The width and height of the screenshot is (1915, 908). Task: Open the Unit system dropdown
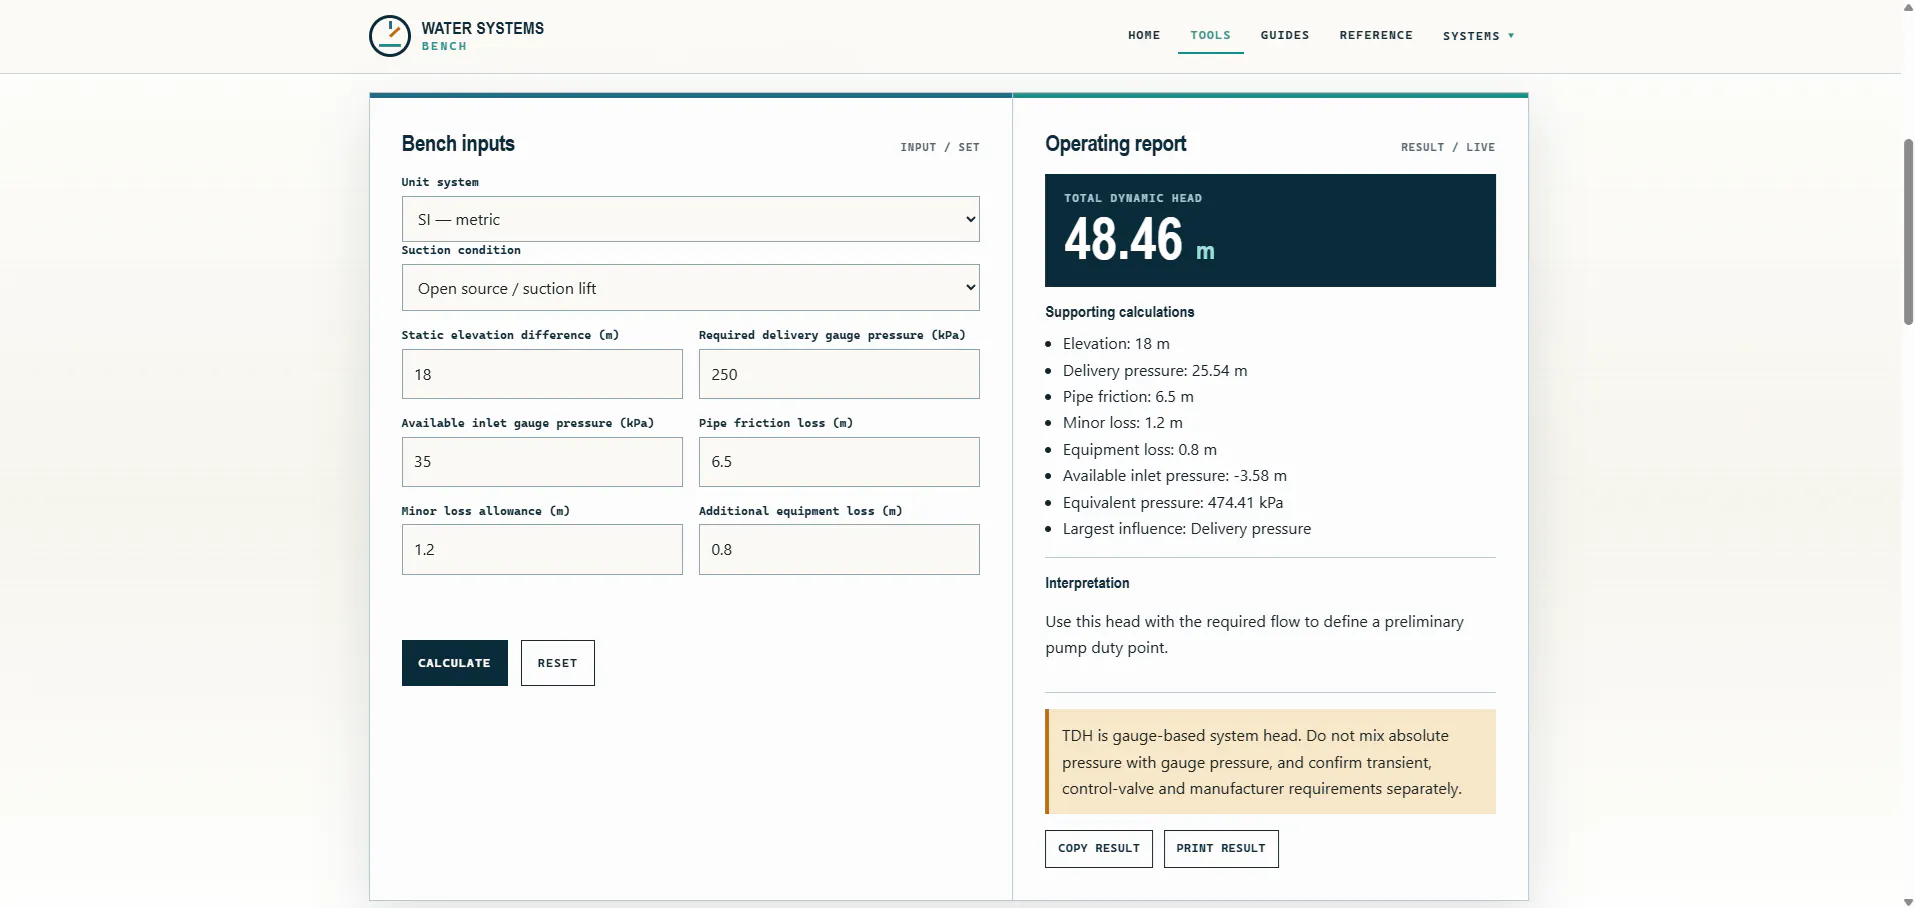pyautogui.click(x=690, y=219)
